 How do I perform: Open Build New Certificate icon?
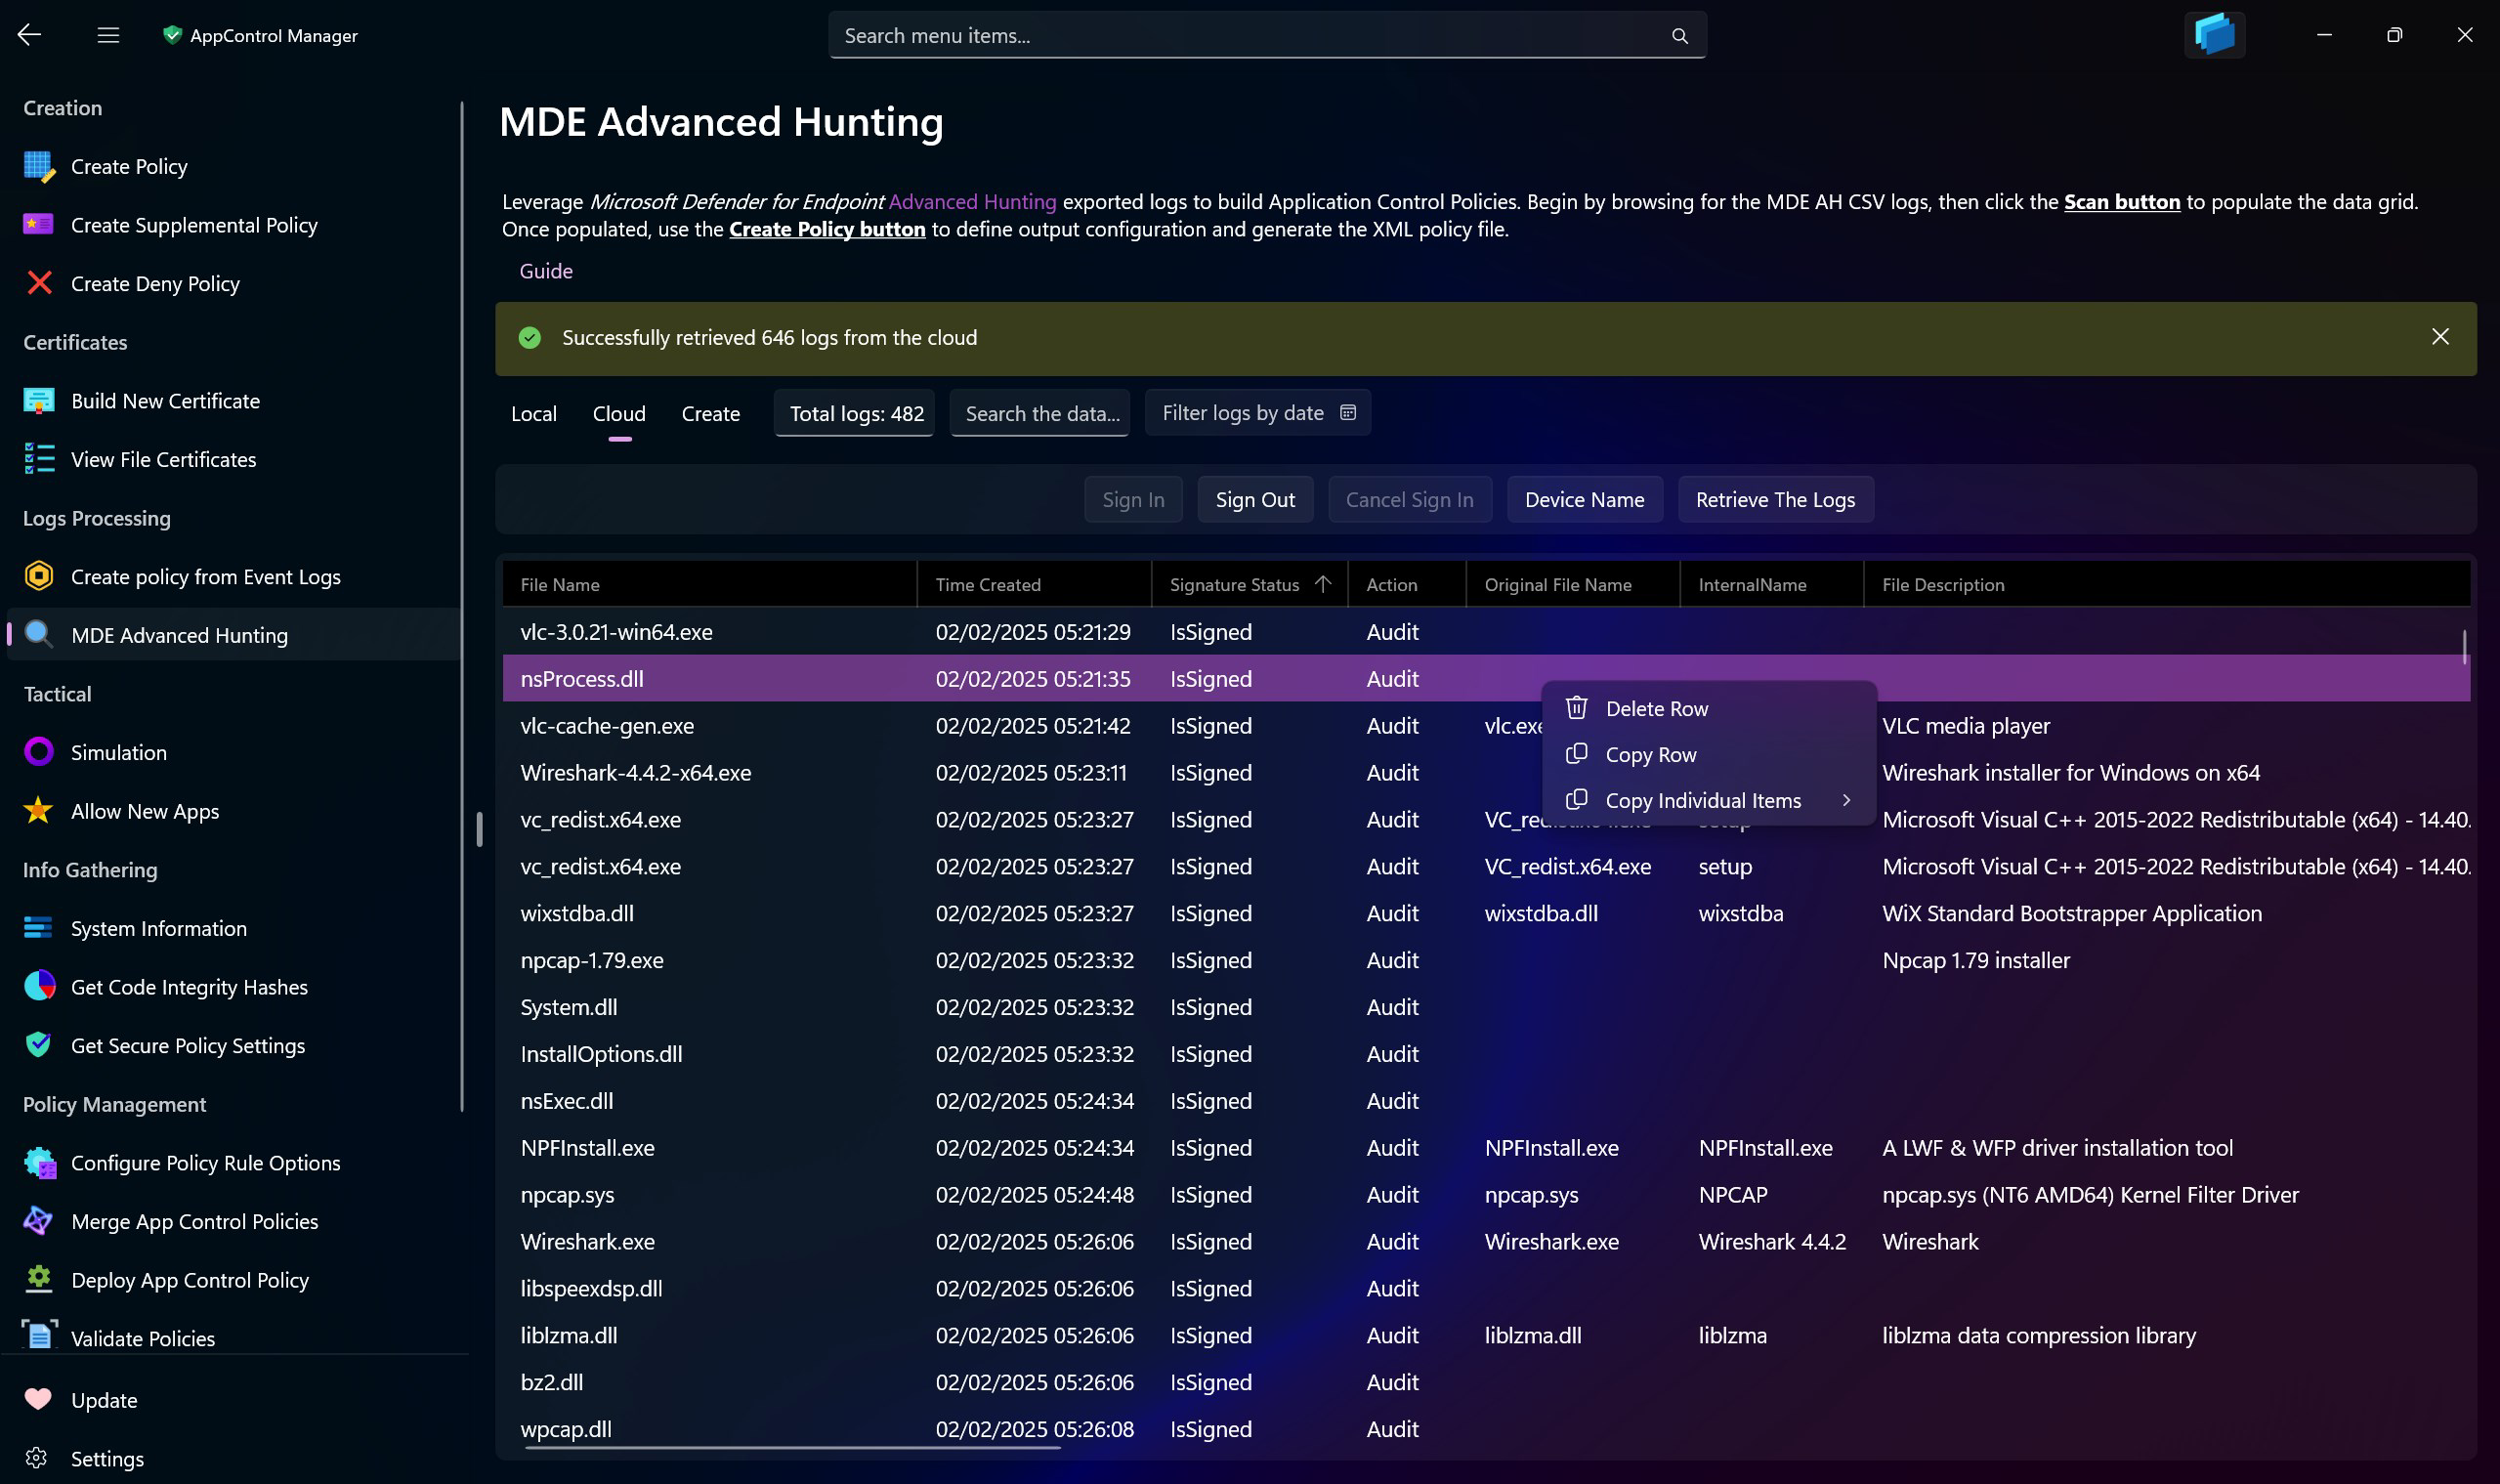39,401
